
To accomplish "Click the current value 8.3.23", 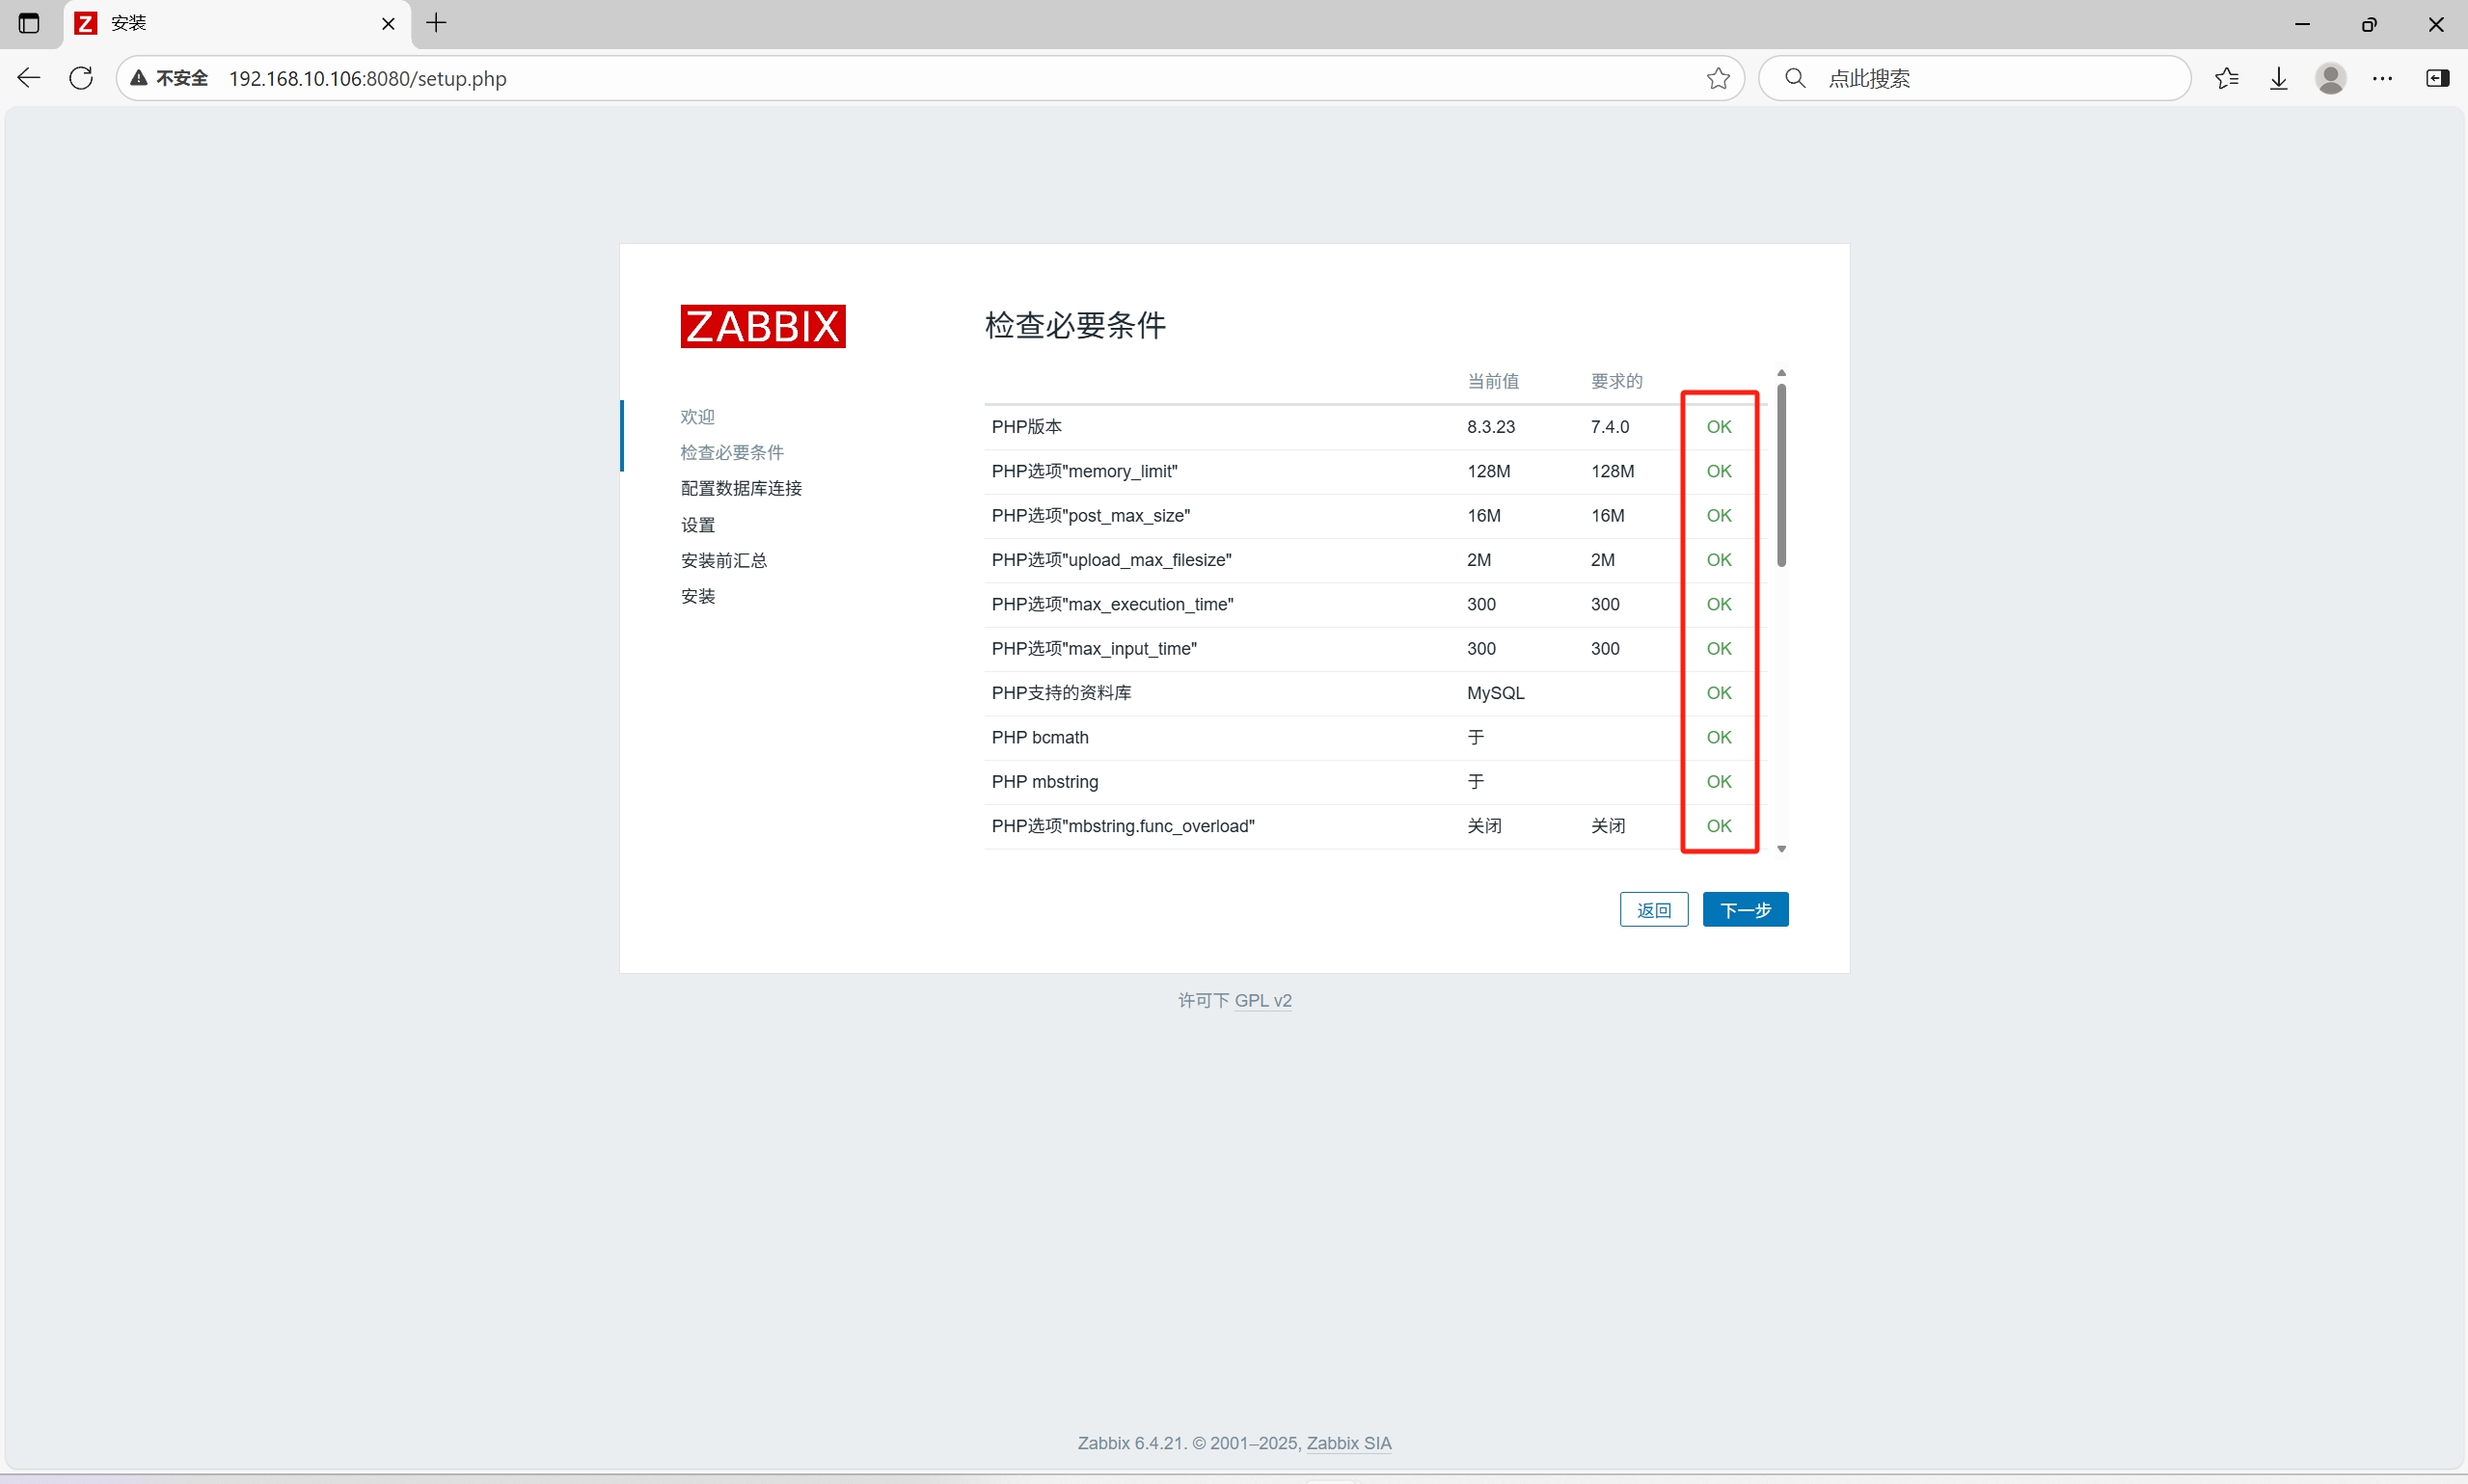I will [x=1490, y=426].
